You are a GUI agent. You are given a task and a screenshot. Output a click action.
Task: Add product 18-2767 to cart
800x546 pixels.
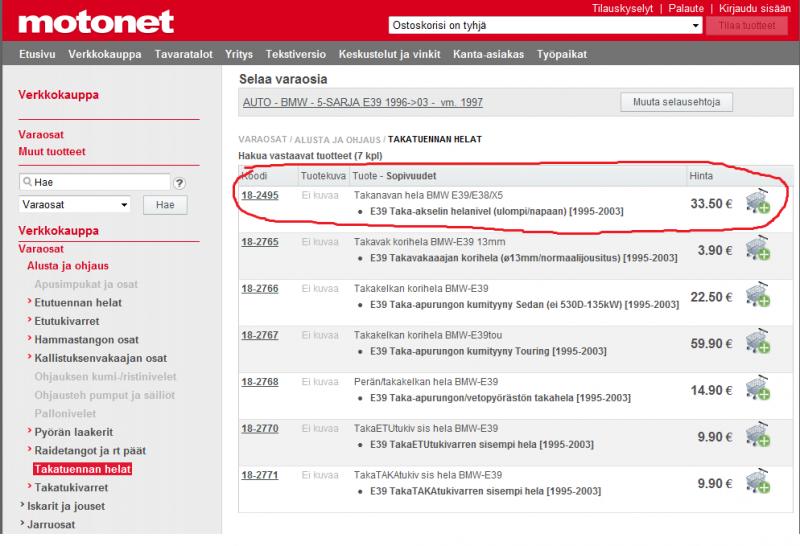[757, 343]
